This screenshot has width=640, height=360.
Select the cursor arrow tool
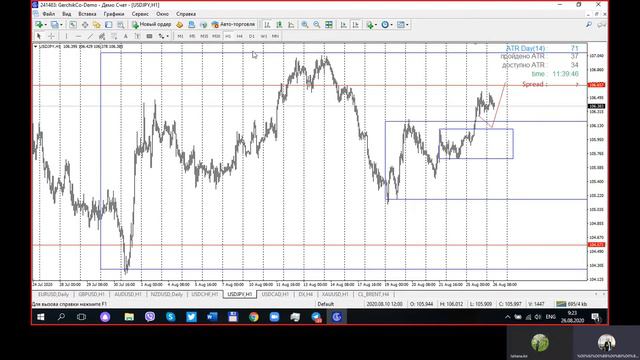39,36
